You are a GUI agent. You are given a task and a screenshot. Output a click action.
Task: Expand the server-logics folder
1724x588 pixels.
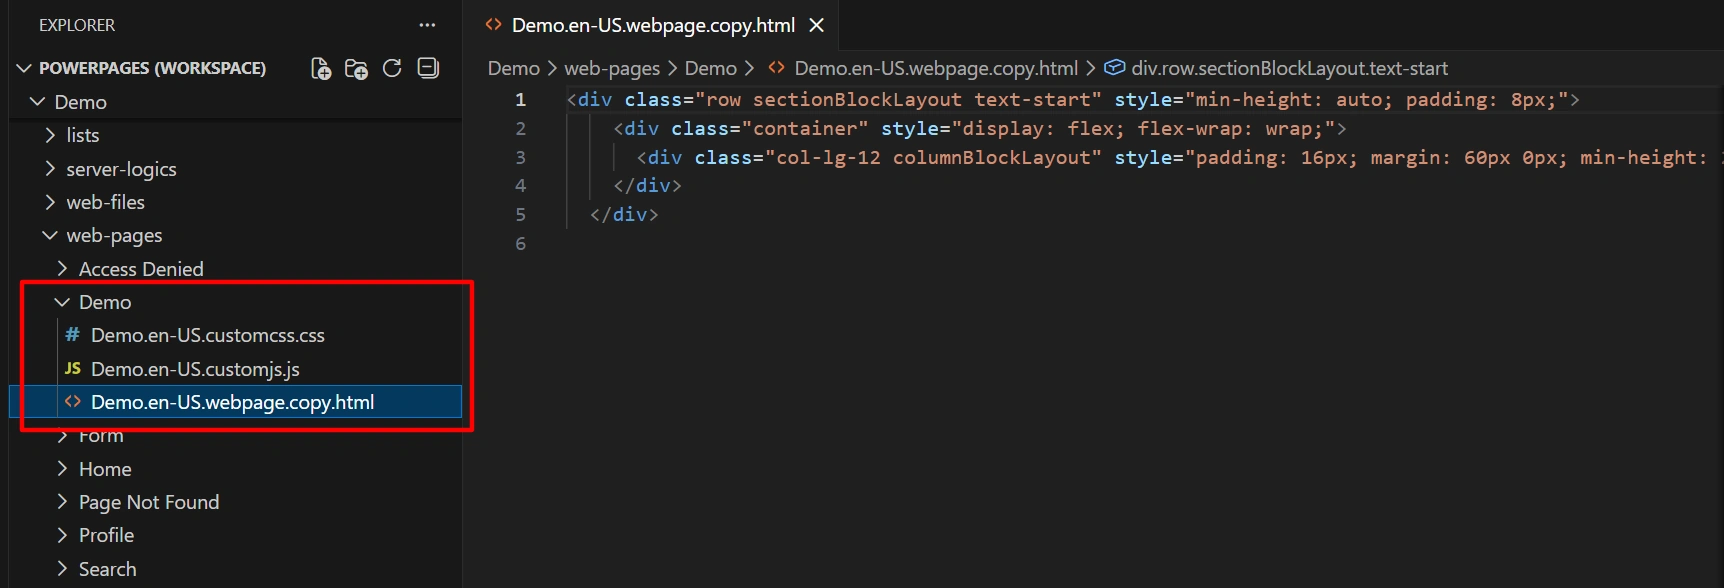(50, 169)
